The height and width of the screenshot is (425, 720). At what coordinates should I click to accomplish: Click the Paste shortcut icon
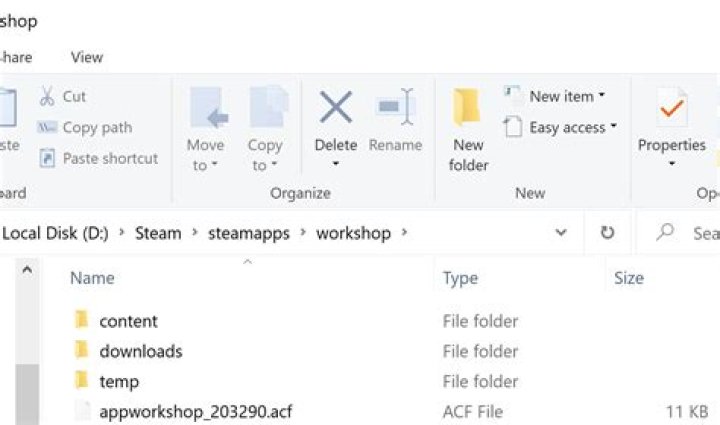pyautogui.click(x=47, y=158)
